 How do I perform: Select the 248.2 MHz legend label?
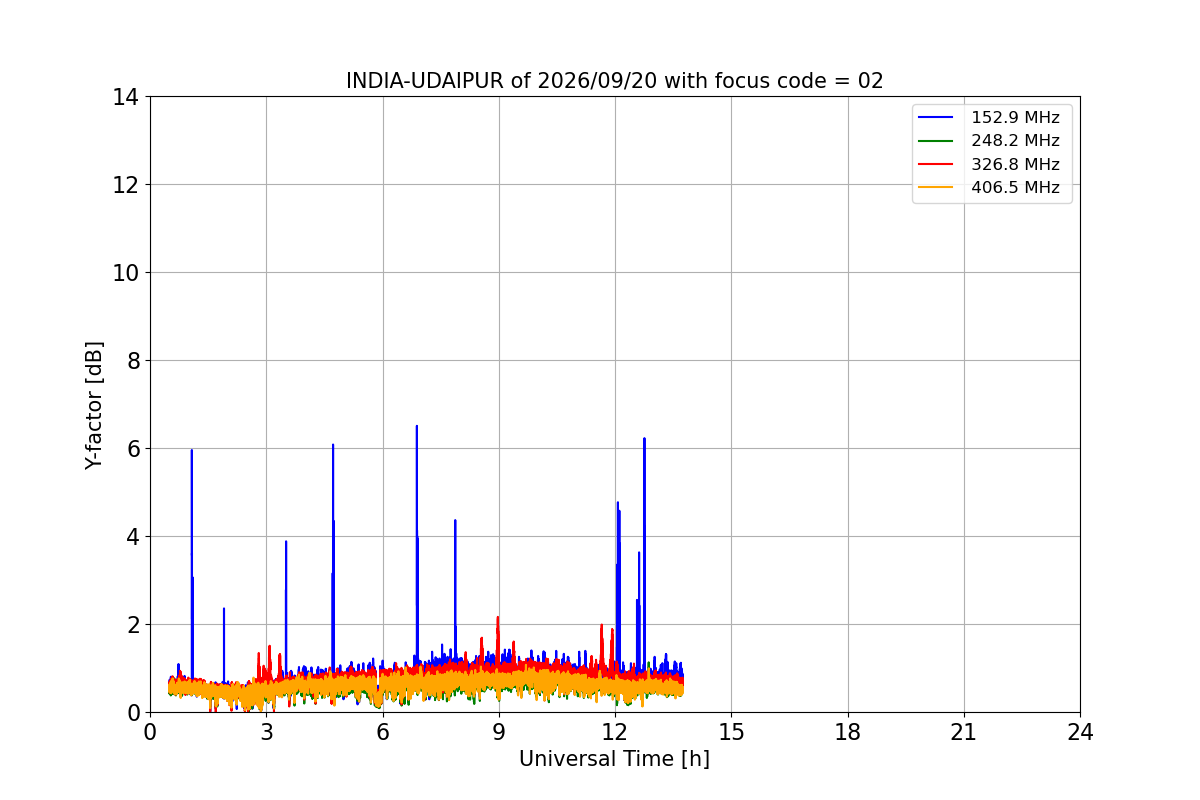point(1015,141)
